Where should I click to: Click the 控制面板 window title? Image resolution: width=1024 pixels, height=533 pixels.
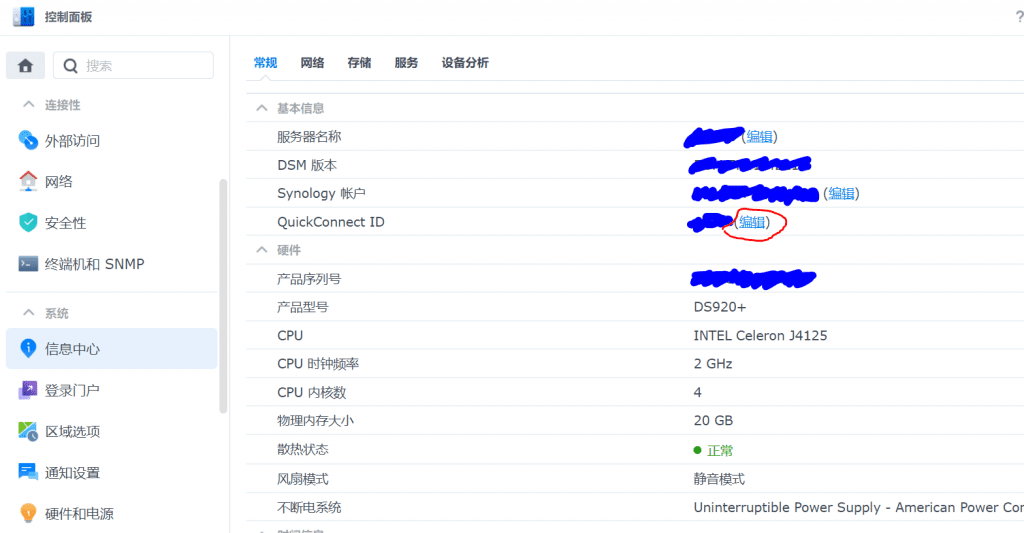point(69,17)
